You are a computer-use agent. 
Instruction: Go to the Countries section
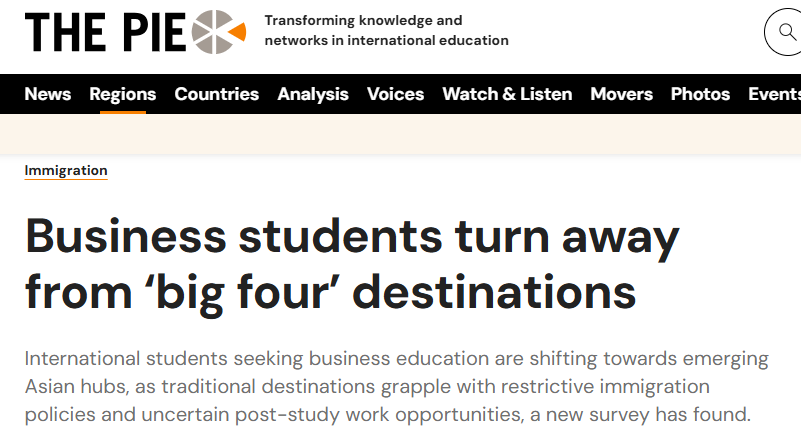coord(217,94)
